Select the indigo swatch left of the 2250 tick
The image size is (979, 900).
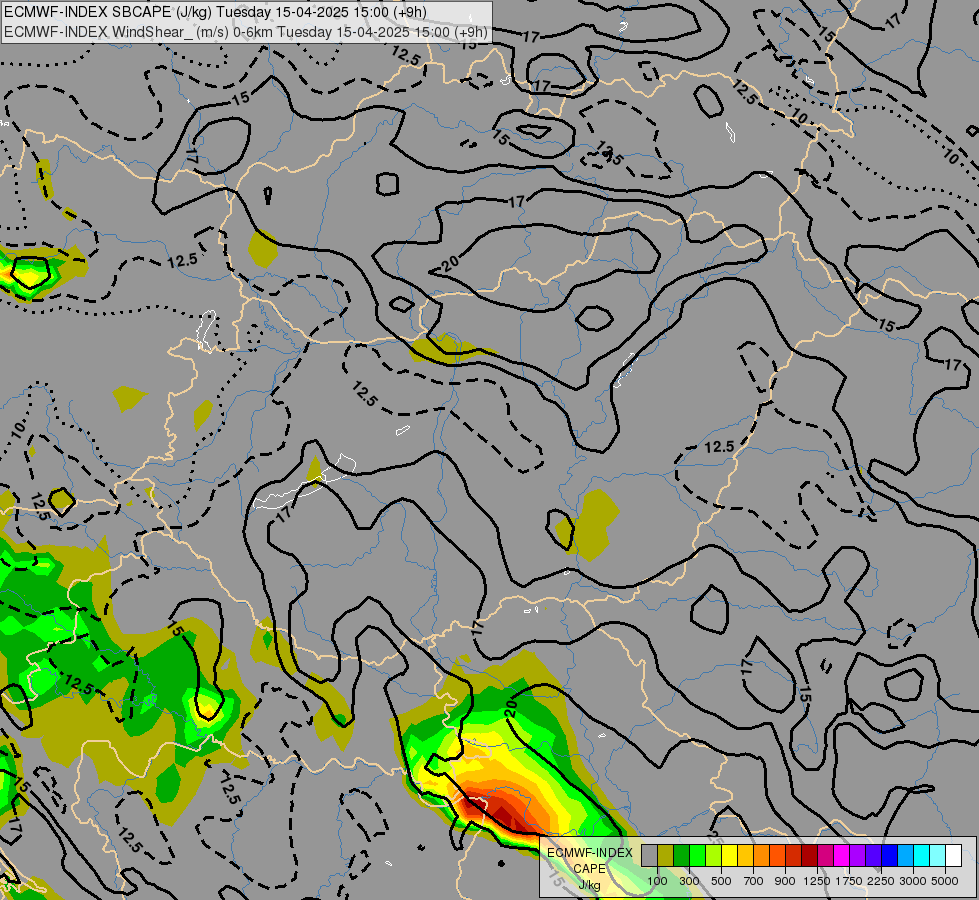pyautogui.click(x=873, y=855)
